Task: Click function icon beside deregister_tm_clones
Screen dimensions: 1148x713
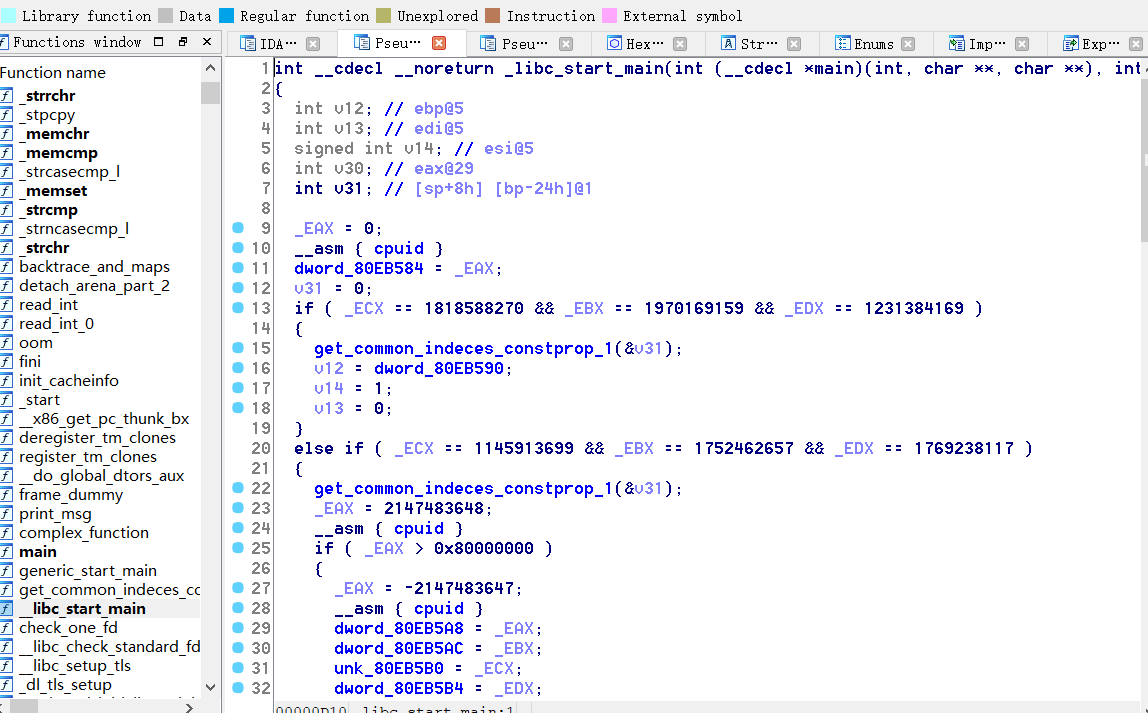Action: [7, 438]
